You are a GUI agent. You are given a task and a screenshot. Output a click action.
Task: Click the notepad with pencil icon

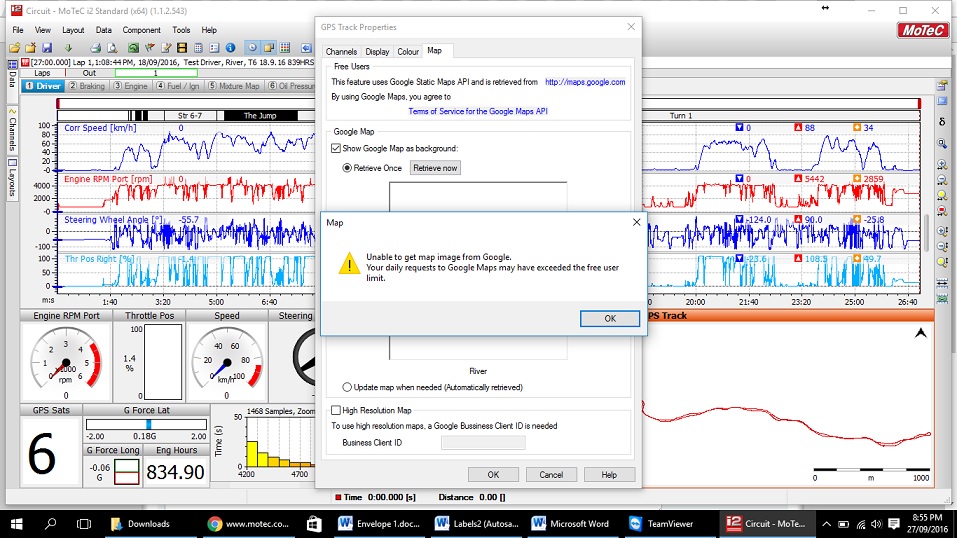coord(166,48)
